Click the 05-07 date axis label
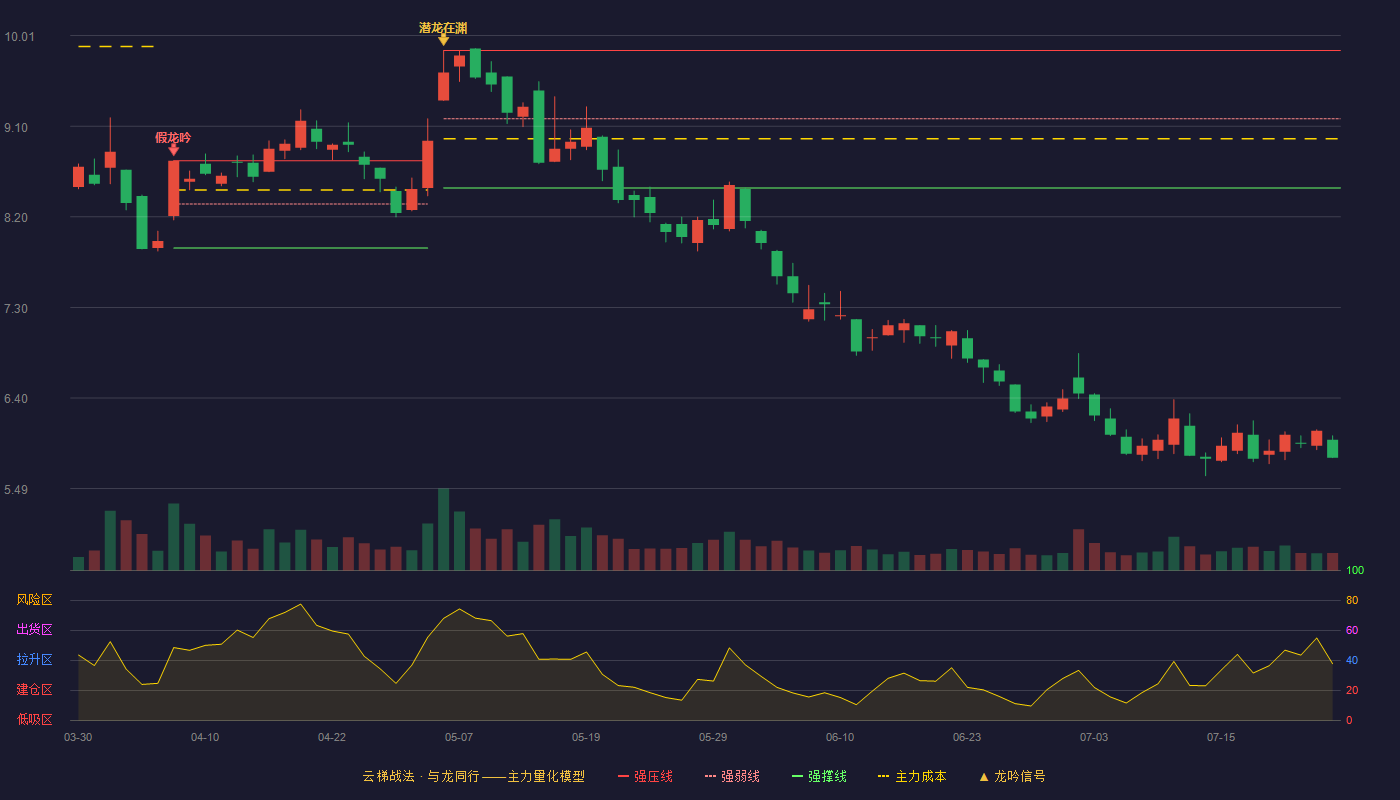 tap(459, 738)
